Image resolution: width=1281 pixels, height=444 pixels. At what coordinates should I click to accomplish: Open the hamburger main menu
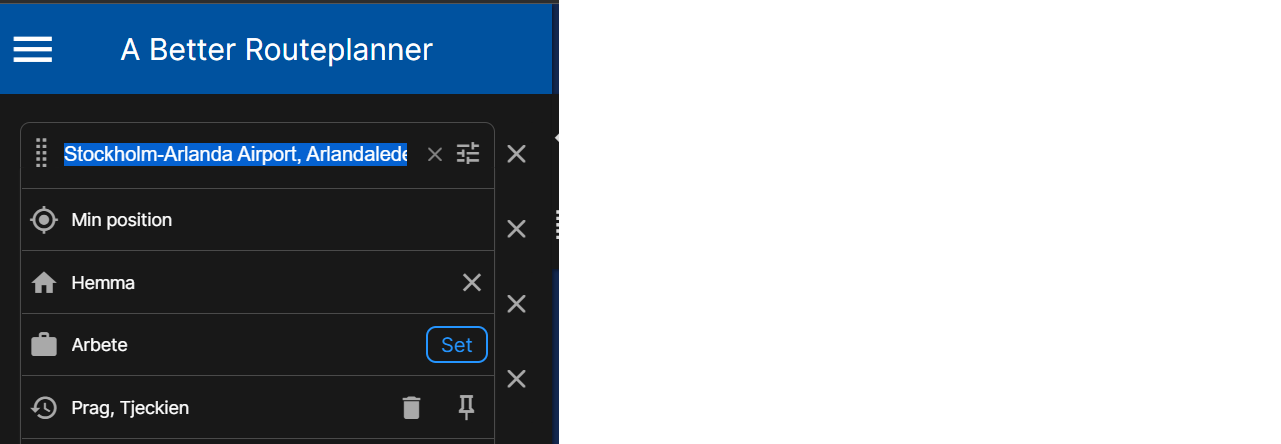tap(32, 49)
